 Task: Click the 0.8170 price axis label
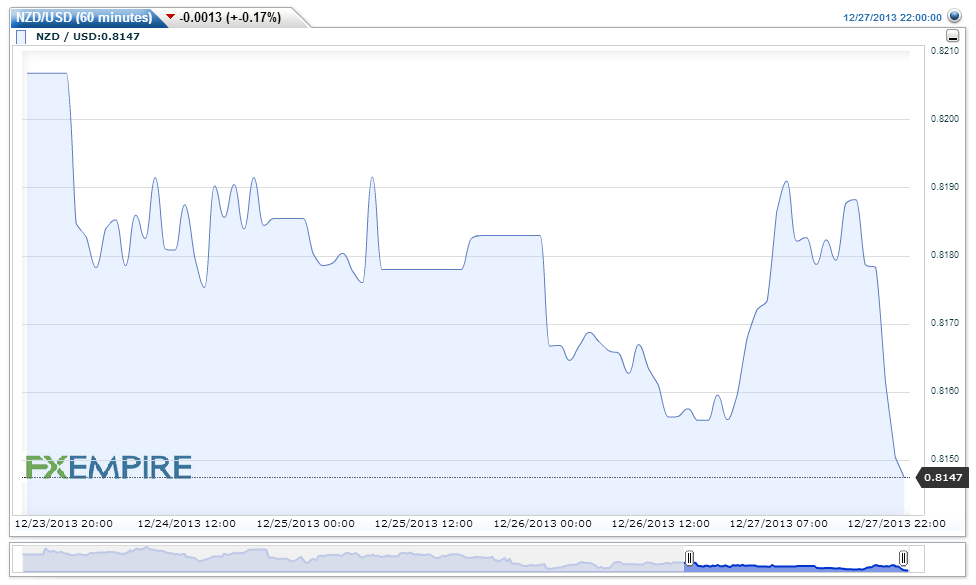[x=945, y=322]
